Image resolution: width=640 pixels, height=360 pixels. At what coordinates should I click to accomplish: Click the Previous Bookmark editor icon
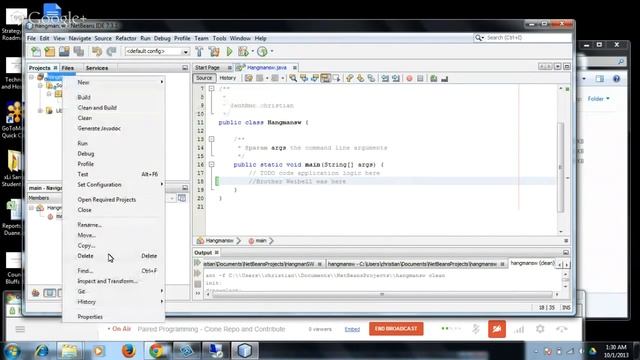(x=349, y=78)
